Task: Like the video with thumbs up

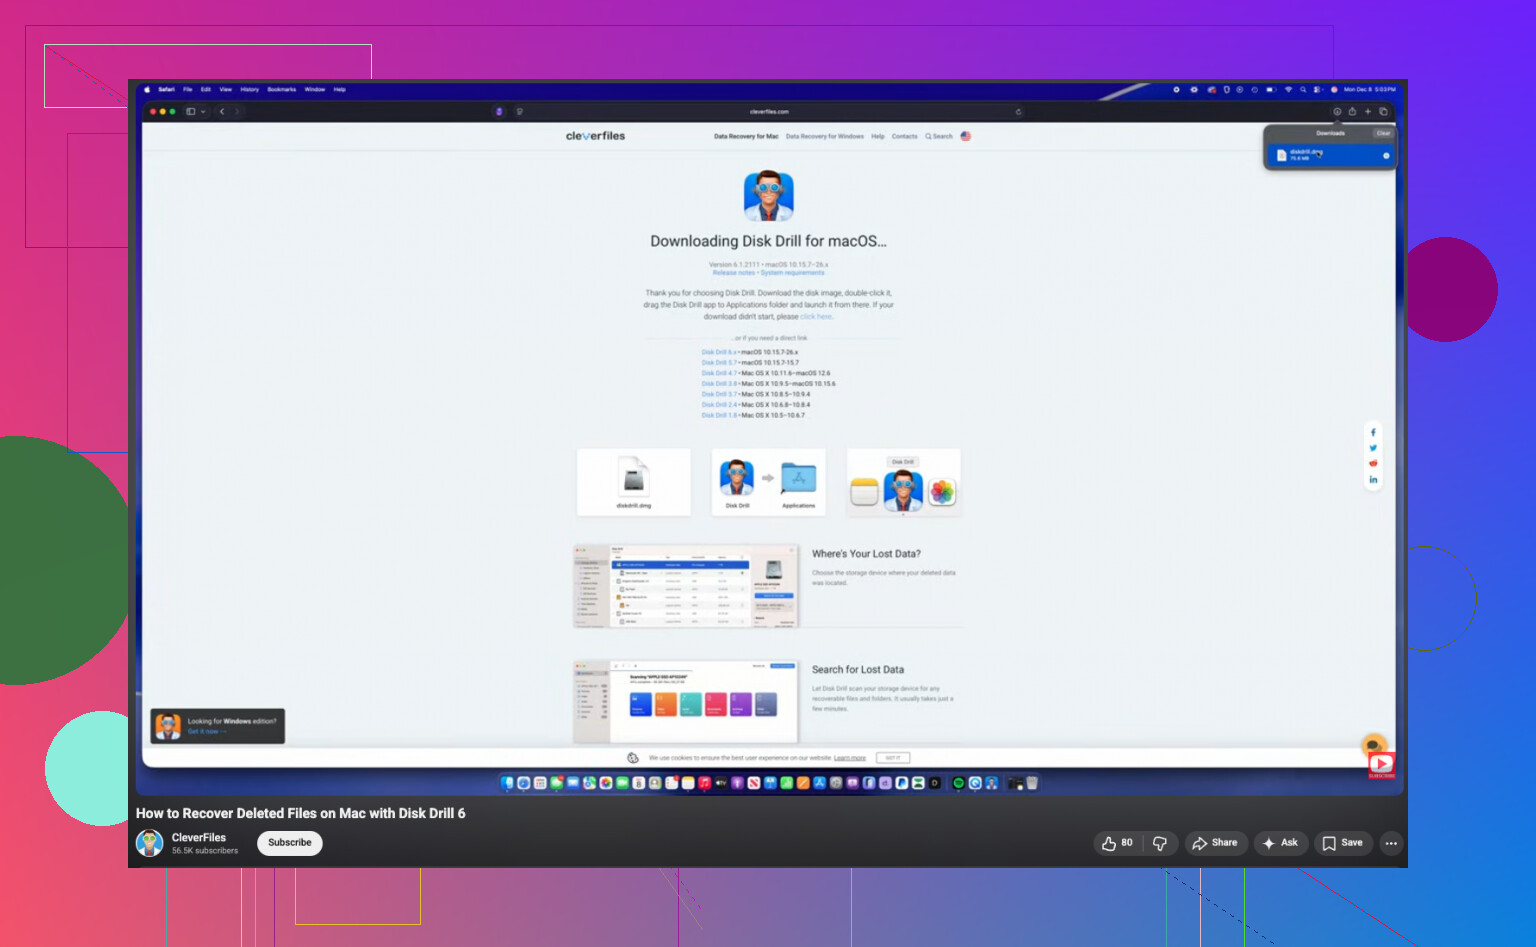Action: pyautogui.click(x=1118, y=843)
